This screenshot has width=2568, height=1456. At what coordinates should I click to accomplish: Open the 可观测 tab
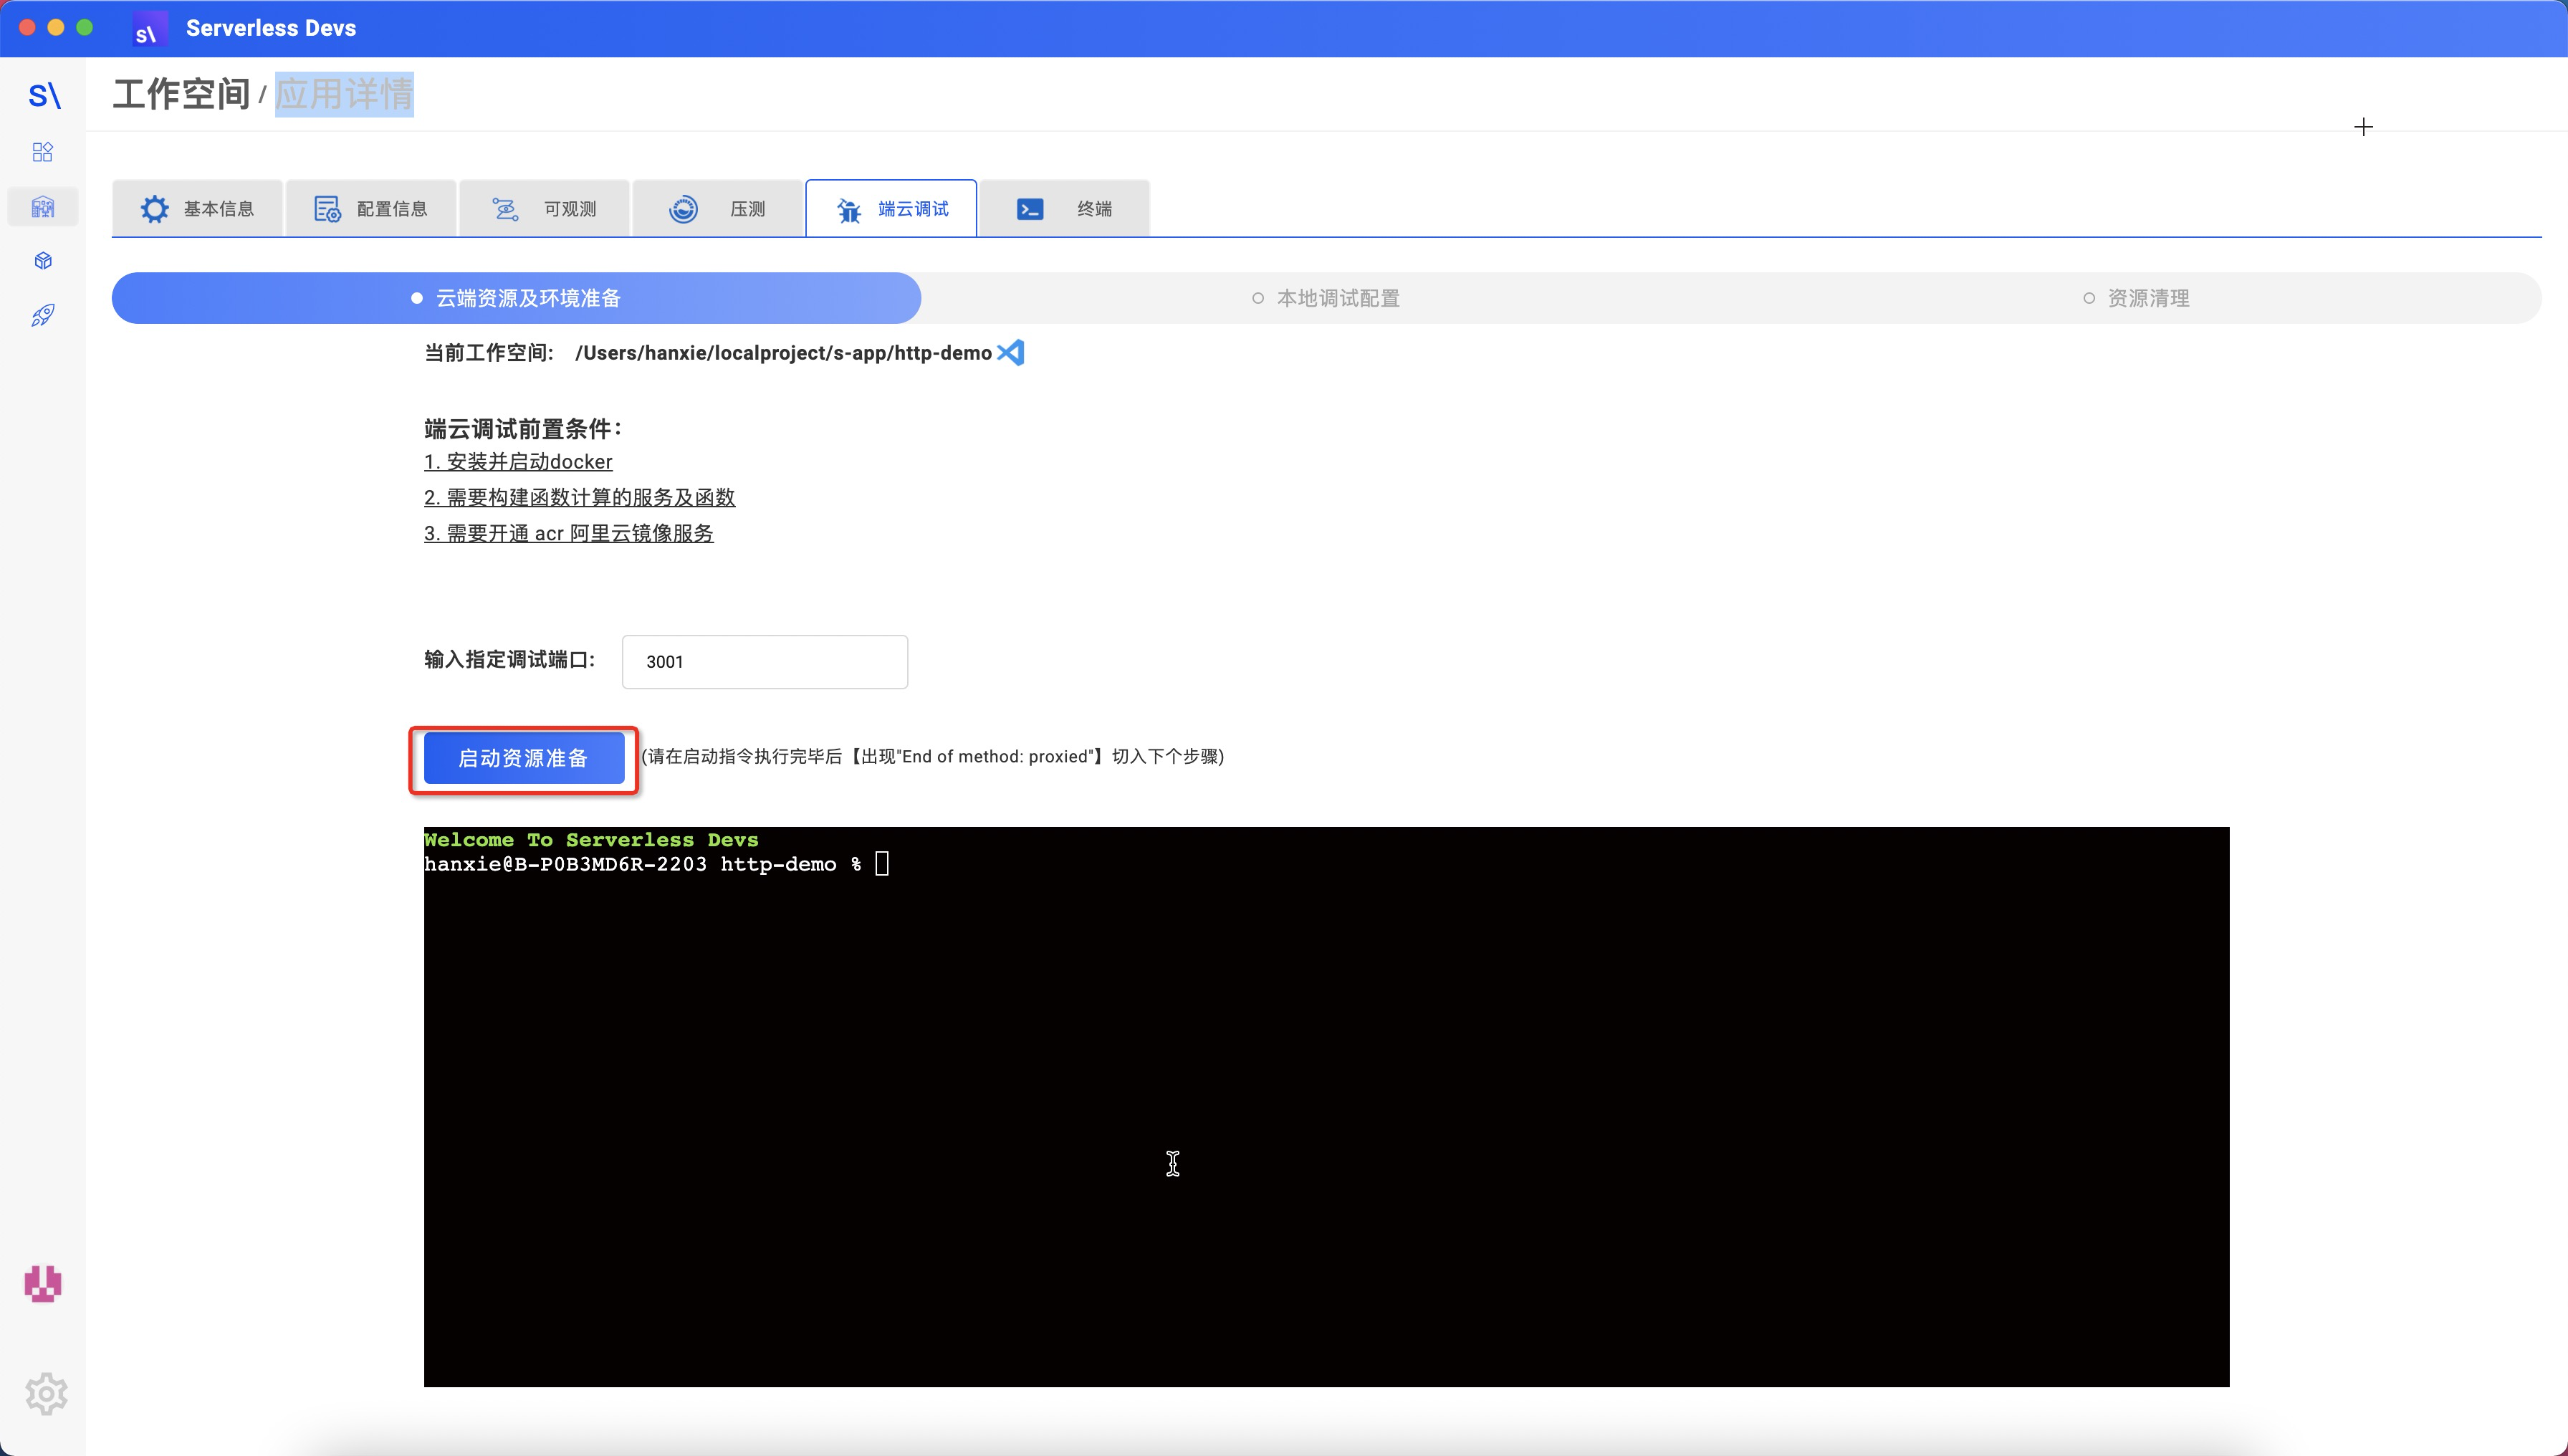coord(545,208)
